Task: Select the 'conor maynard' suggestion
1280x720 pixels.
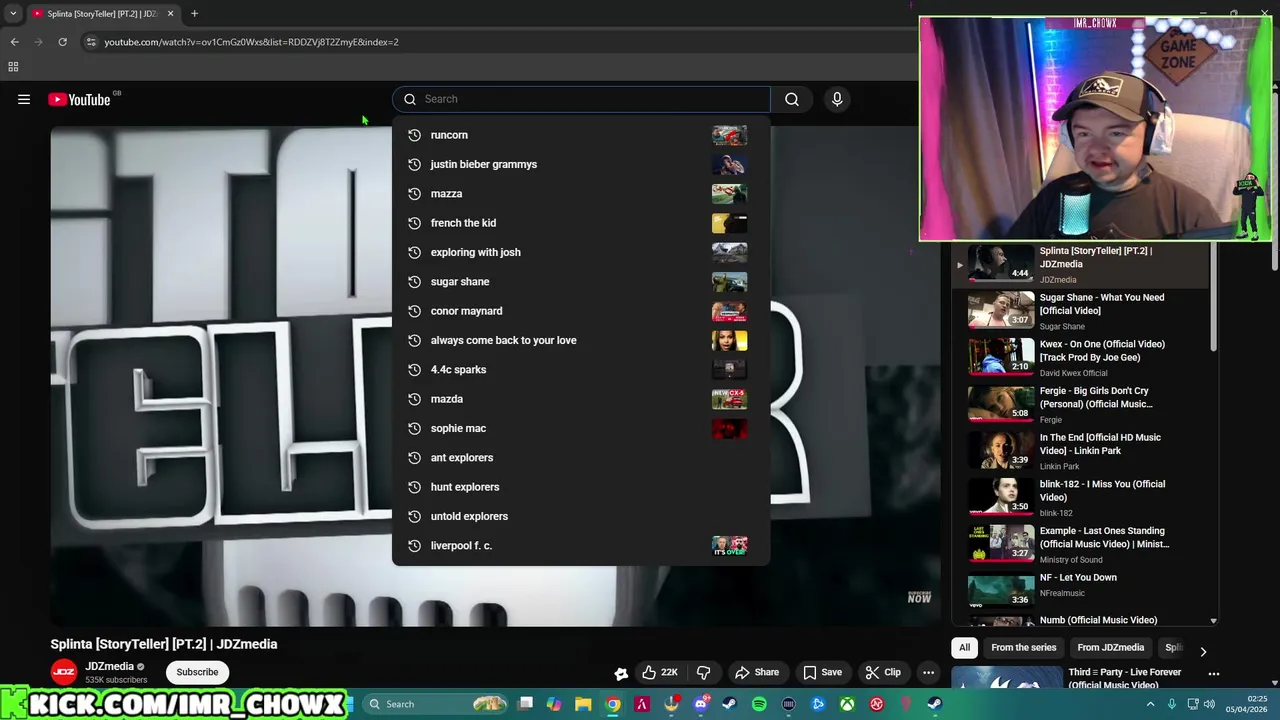Action: tap(581, 311)
